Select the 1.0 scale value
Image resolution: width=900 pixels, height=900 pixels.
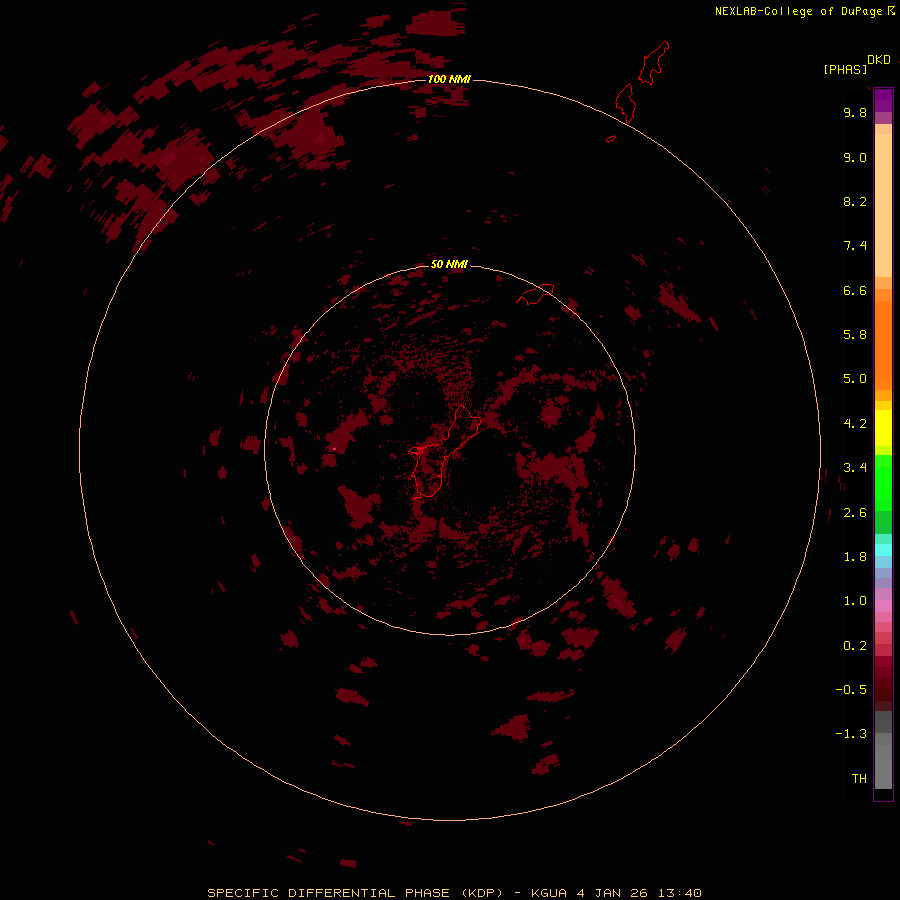tap(855, 601)
